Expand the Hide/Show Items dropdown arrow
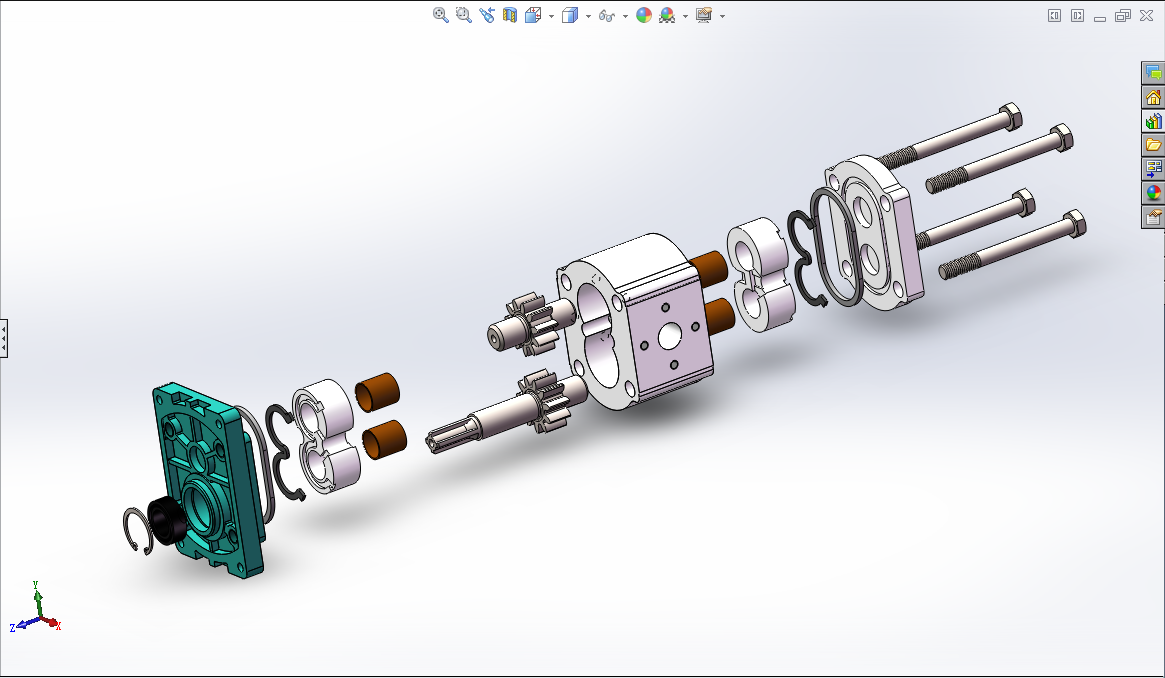The width and height of the screenshot is (1165, 678). [625, 16]
